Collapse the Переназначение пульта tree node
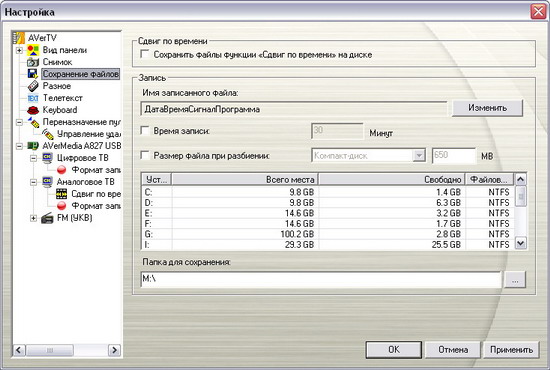This screenshot has width=550, height=370. 19,122
